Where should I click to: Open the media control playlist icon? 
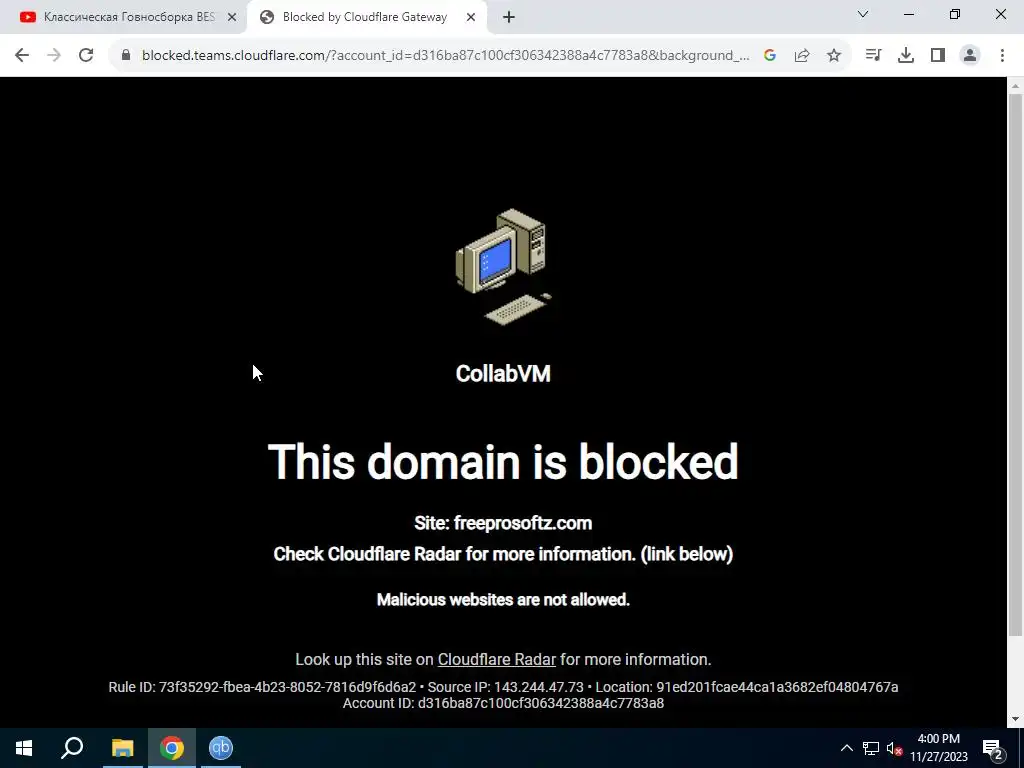[x=873, y=56]
